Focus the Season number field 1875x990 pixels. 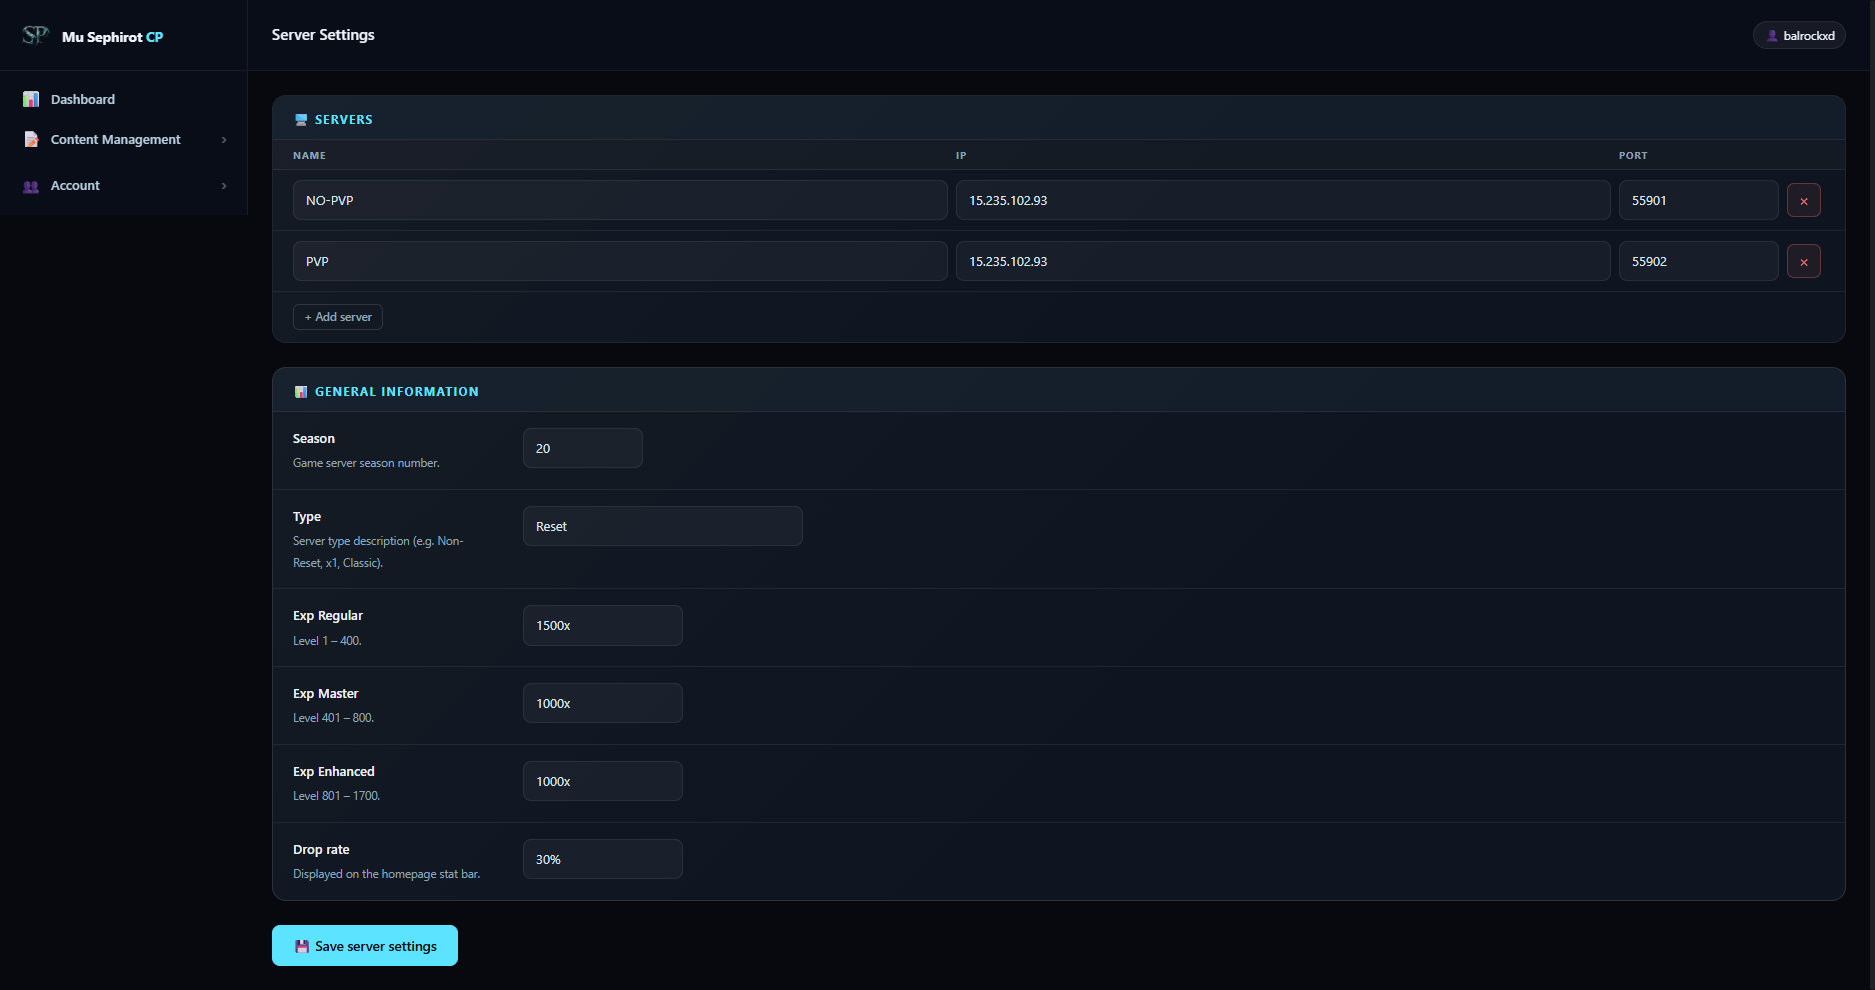pyautogui.click(x=582, y=448)
